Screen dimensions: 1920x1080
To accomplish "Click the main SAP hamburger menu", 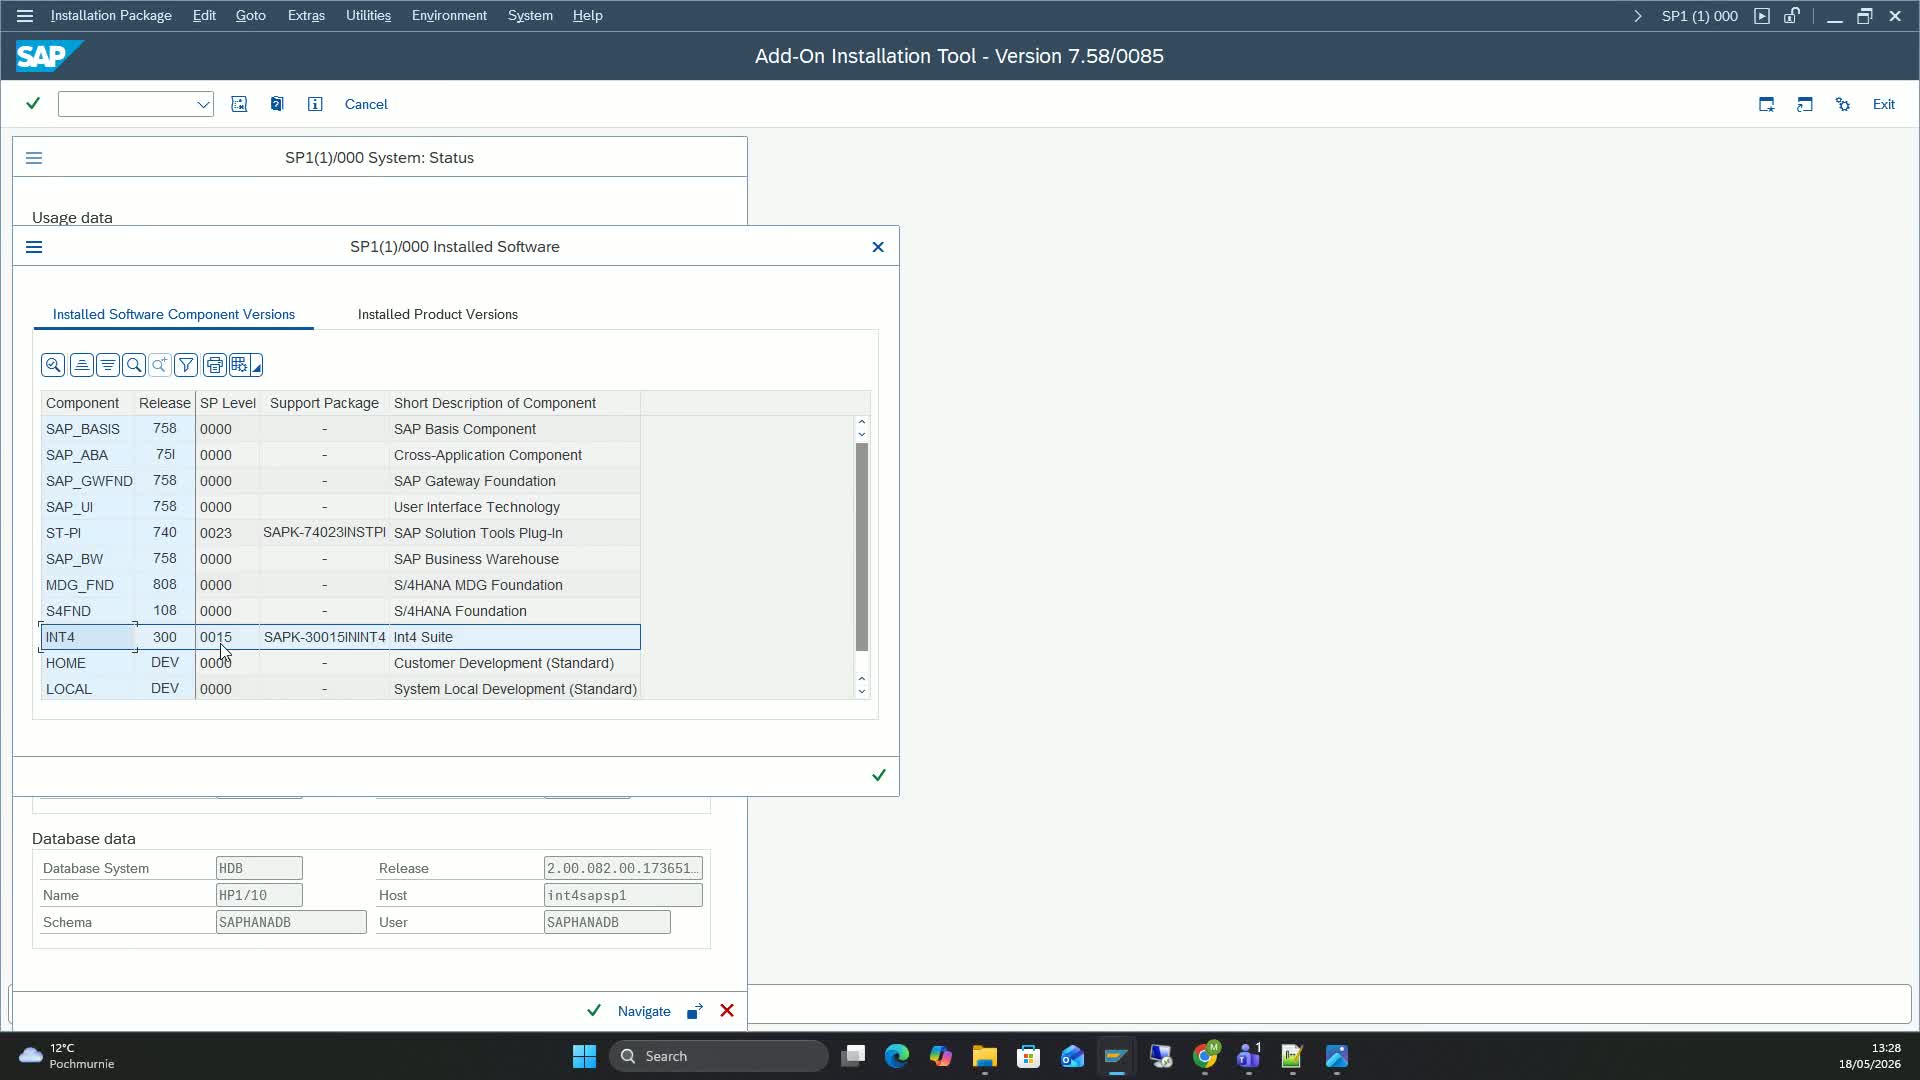I will click(x=25, y=16).
